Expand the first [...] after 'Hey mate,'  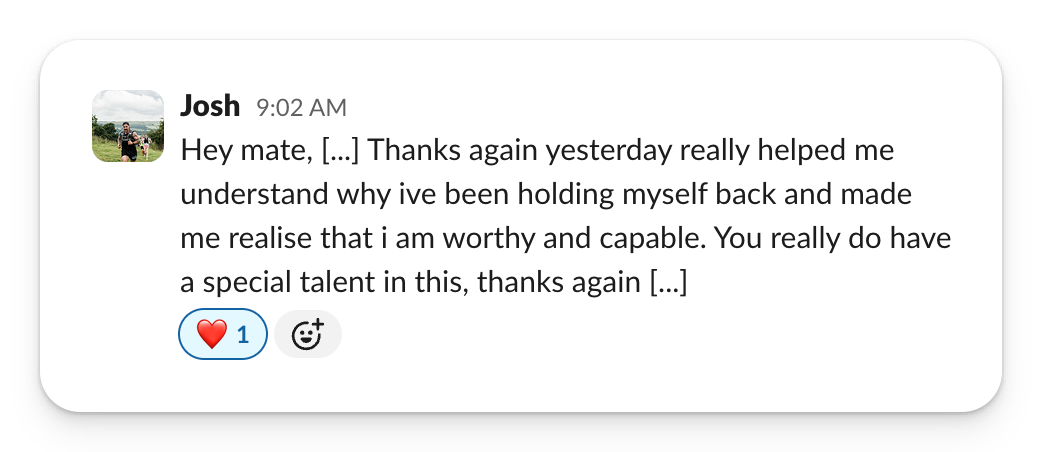pos(341,152)
